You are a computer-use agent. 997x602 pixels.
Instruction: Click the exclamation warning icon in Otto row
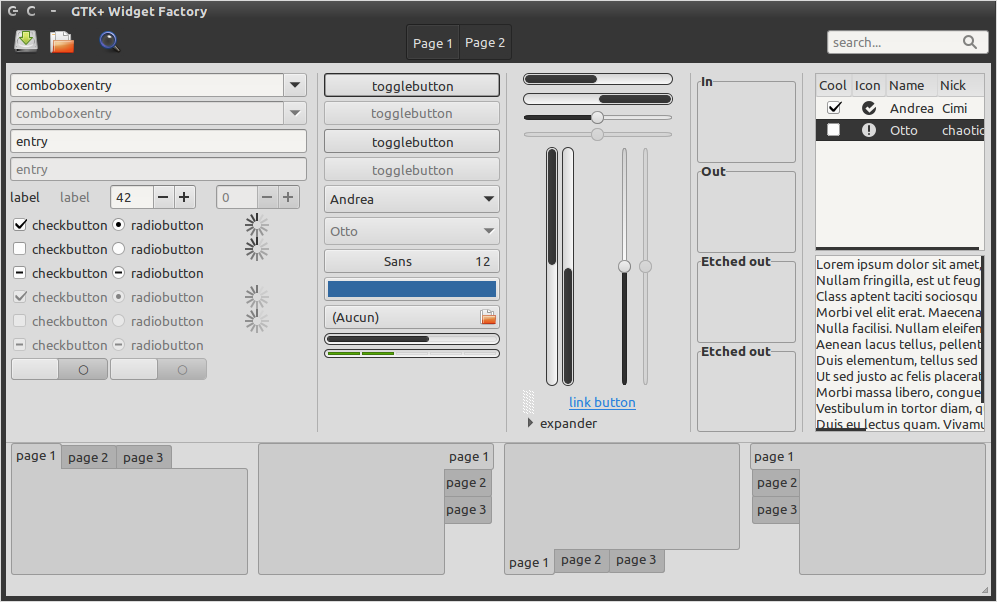click(x=869, y=130)
